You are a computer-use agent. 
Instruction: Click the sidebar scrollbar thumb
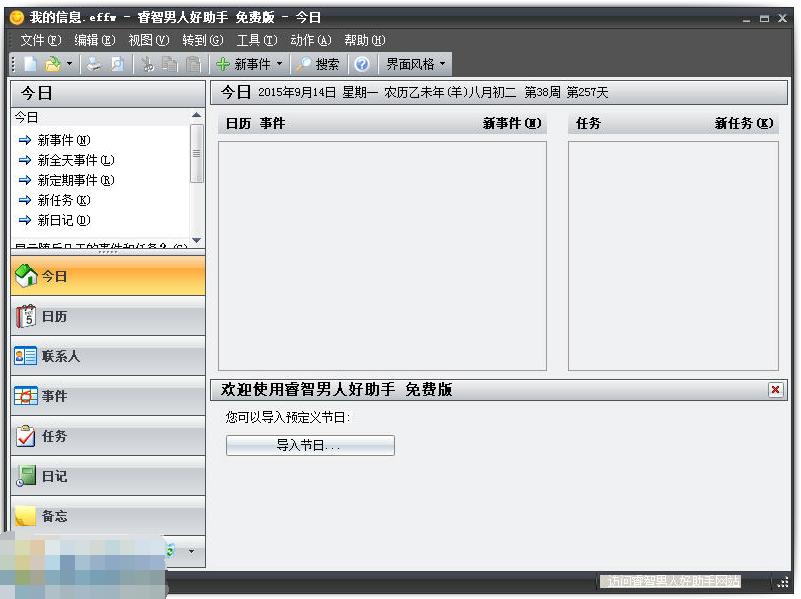[197, 153]
